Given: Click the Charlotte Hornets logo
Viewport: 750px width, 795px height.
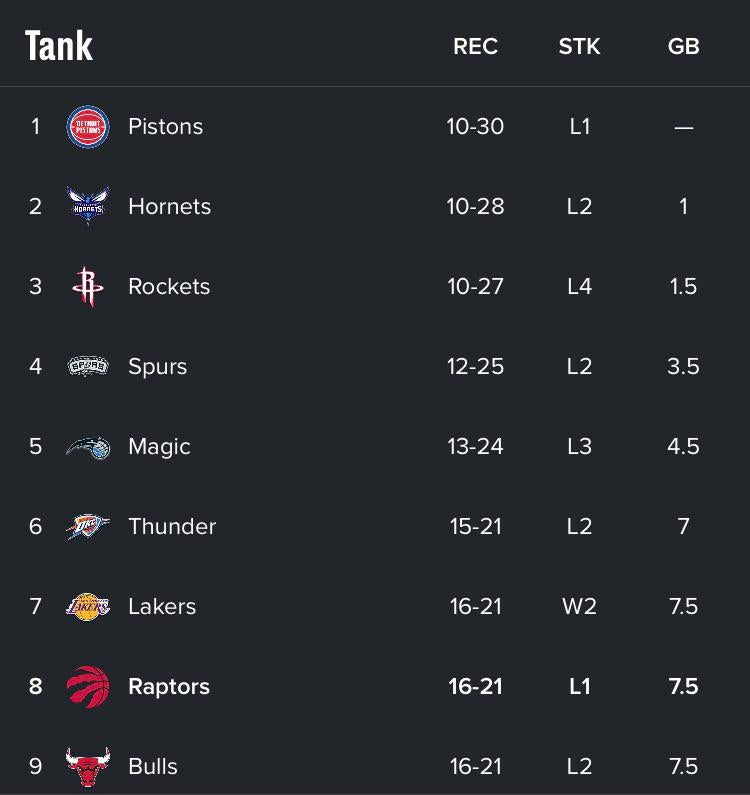Looking at the screenshot, I should click(x=88, y=207).
